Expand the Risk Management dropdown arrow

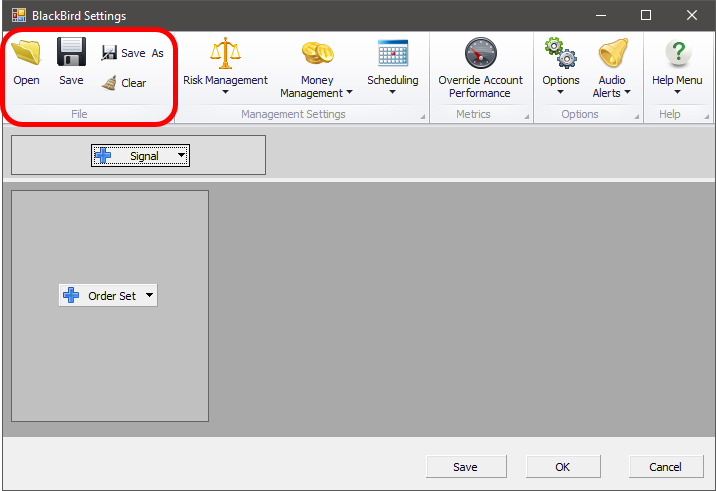[x=225, y=92]
